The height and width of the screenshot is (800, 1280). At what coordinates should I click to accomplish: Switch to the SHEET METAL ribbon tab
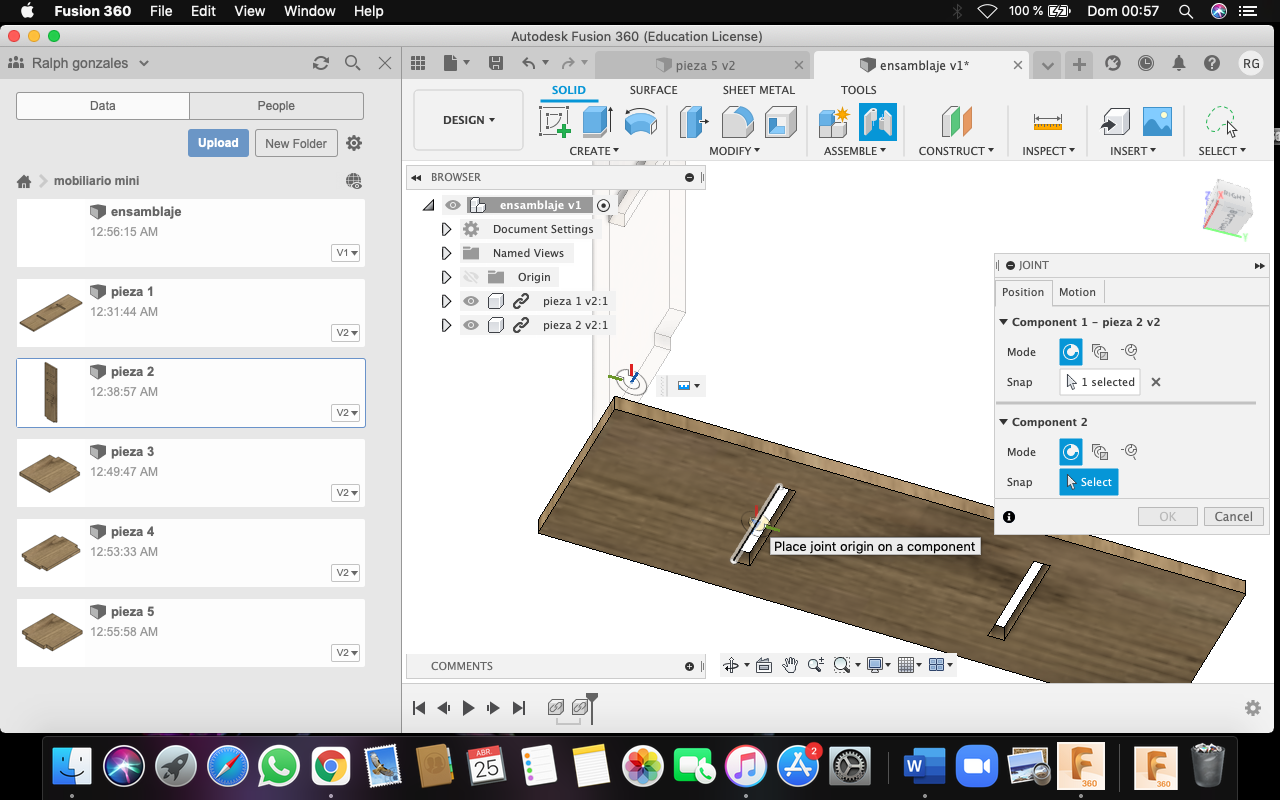[758, 90]
